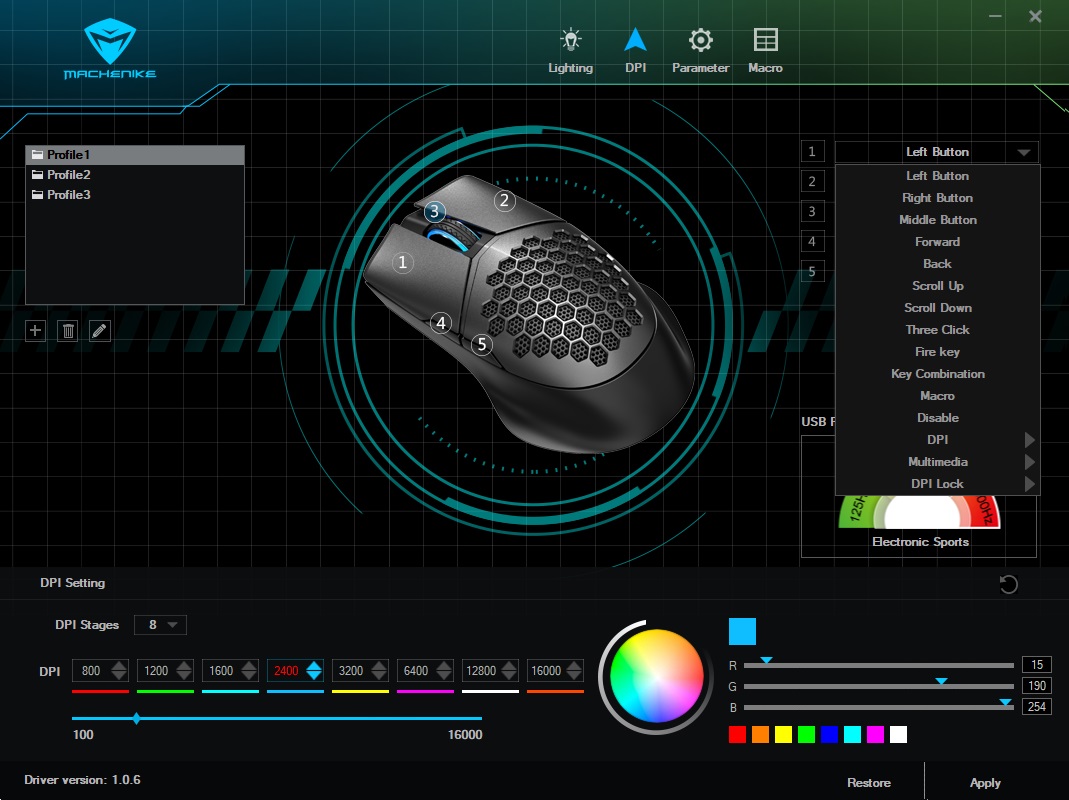Viewport: 1069px width, 800px height.
Task: Choose the red preset color swatch
Action: point(737,735)
